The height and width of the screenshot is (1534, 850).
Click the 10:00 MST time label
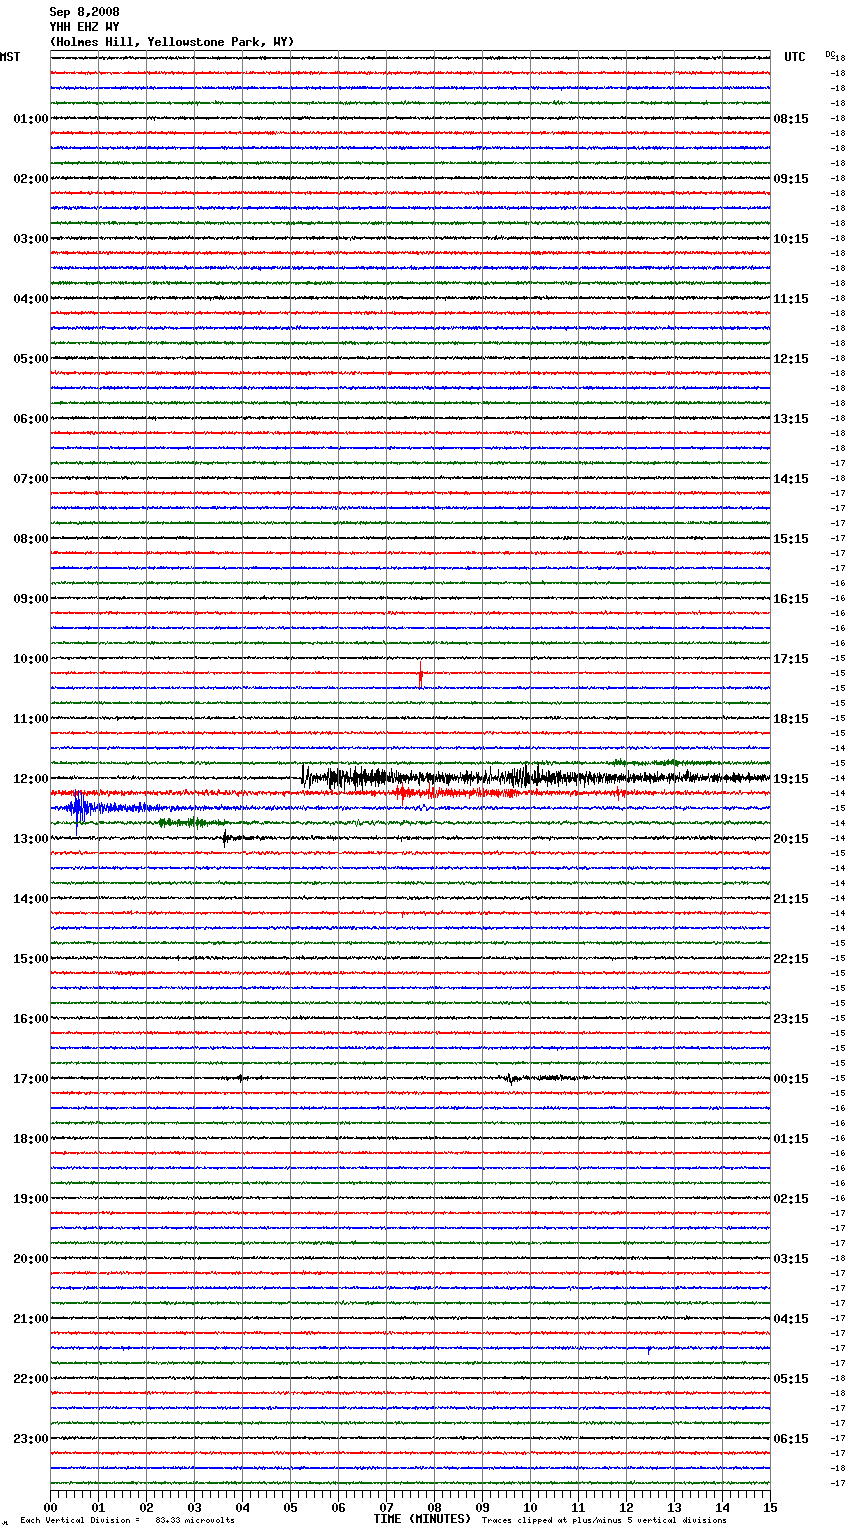click(30, 659)
